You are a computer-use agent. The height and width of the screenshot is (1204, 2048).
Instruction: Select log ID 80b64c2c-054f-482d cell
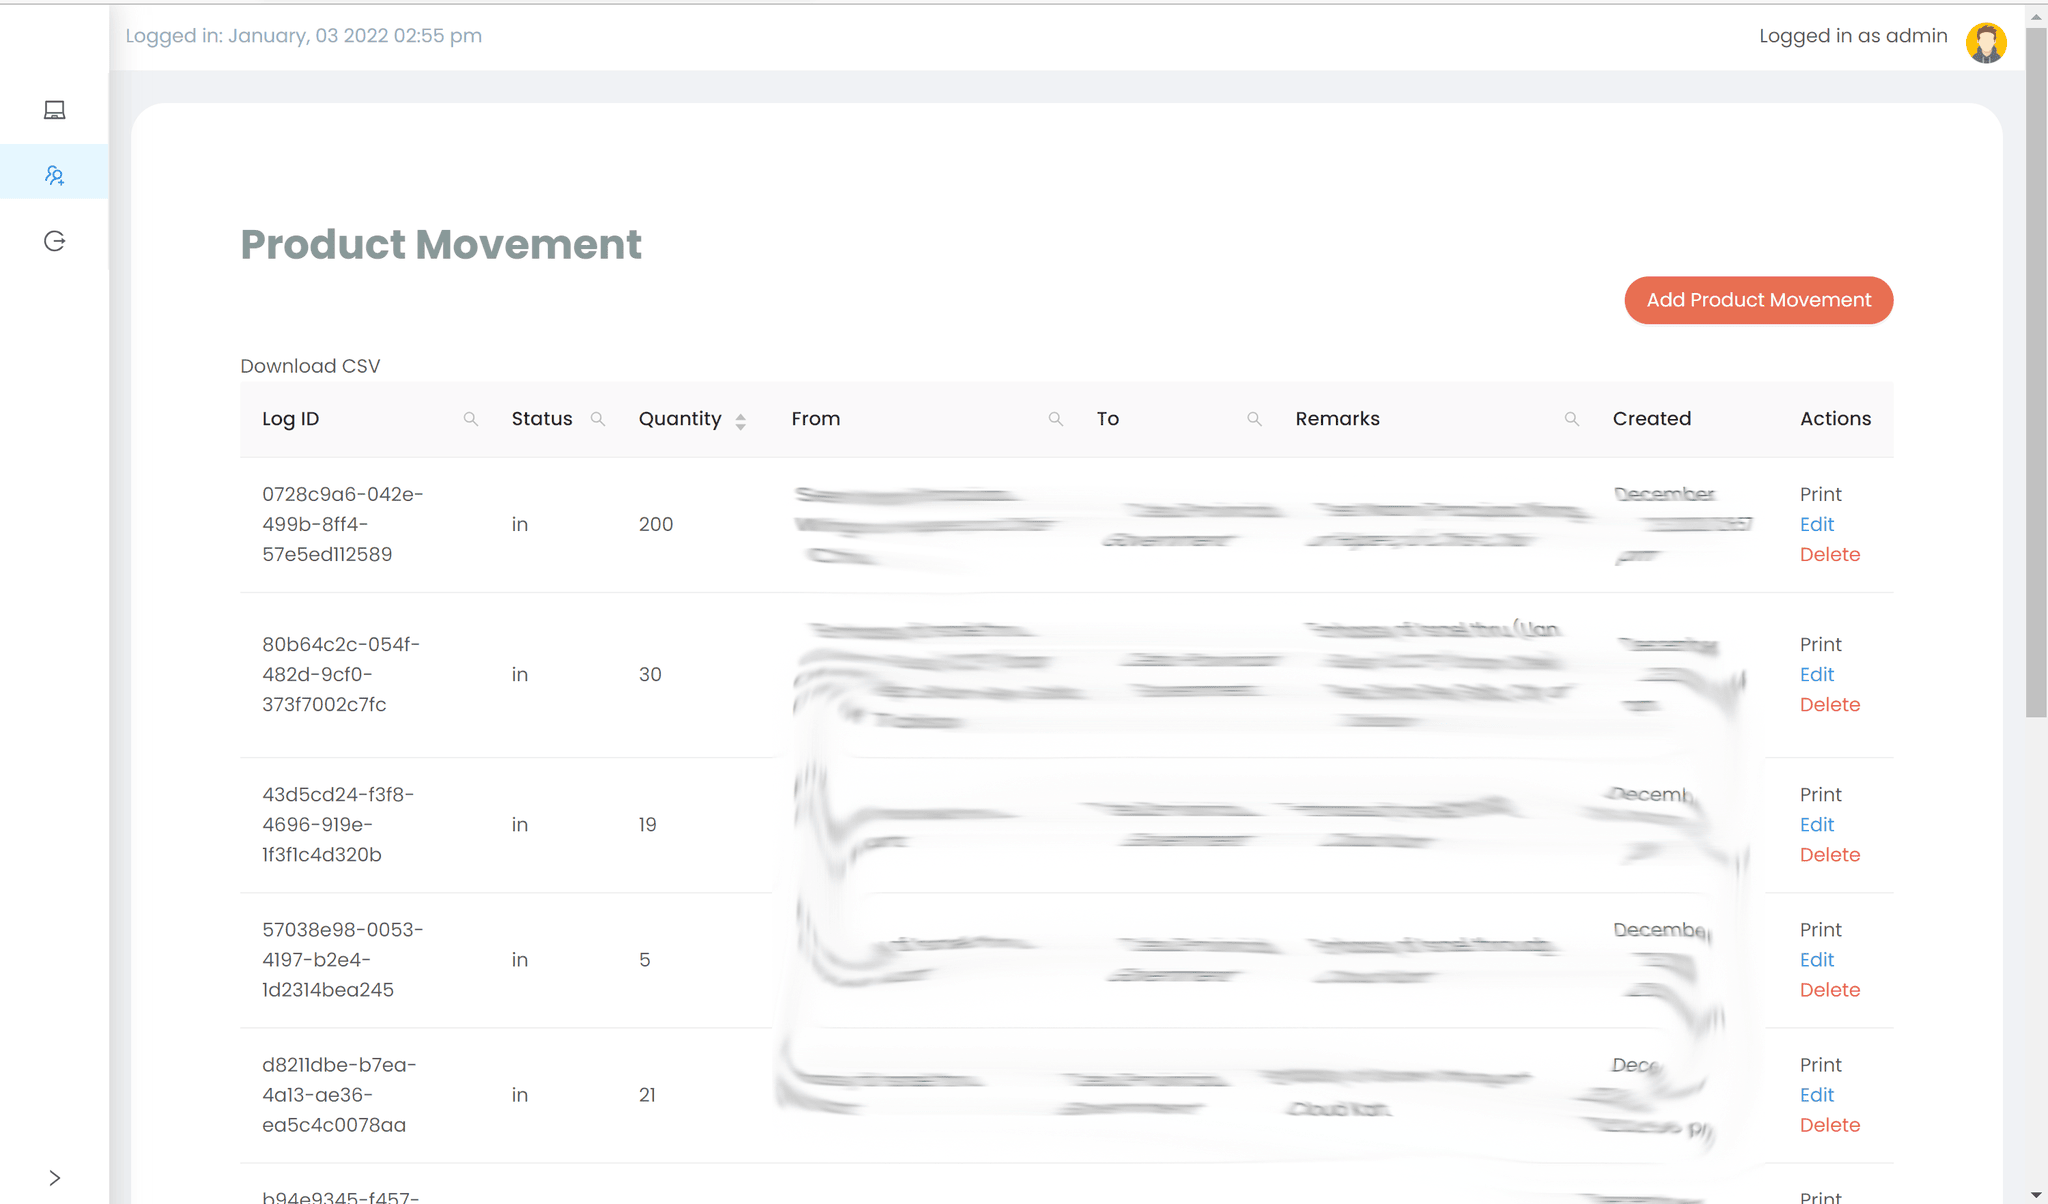tap(341, 674)
